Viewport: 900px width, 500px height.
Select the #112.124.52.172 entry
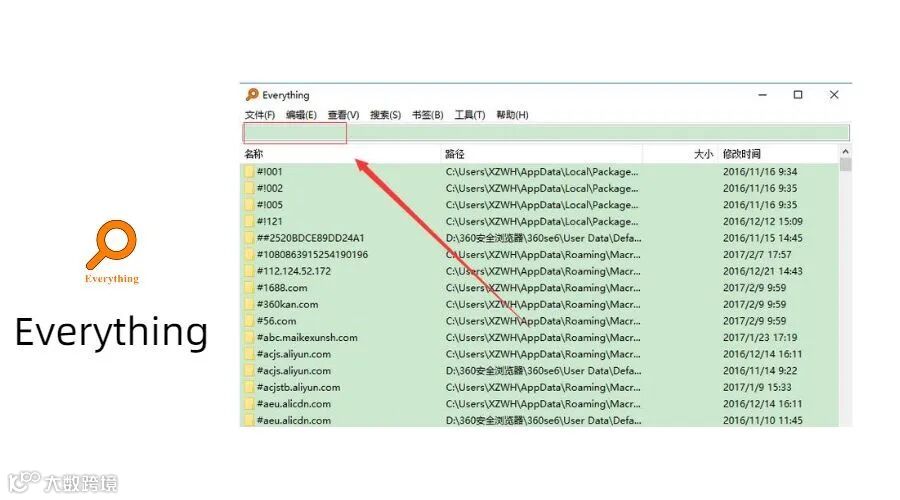point(294,272)
